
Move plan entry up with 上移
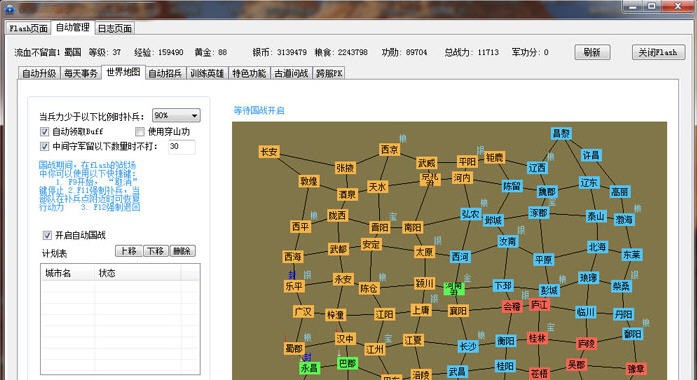pyautogui.click(x=128, y=251)
